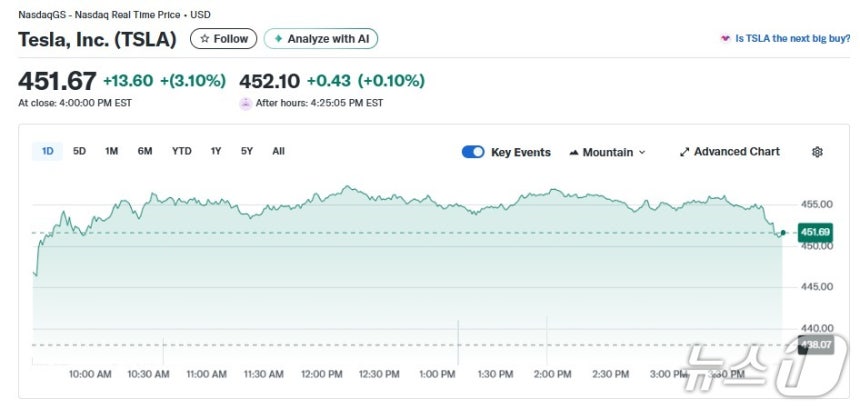Viewport: 860px width, 409px height.
Task: Click the 451.69 price label on axis
Action: 816,232
